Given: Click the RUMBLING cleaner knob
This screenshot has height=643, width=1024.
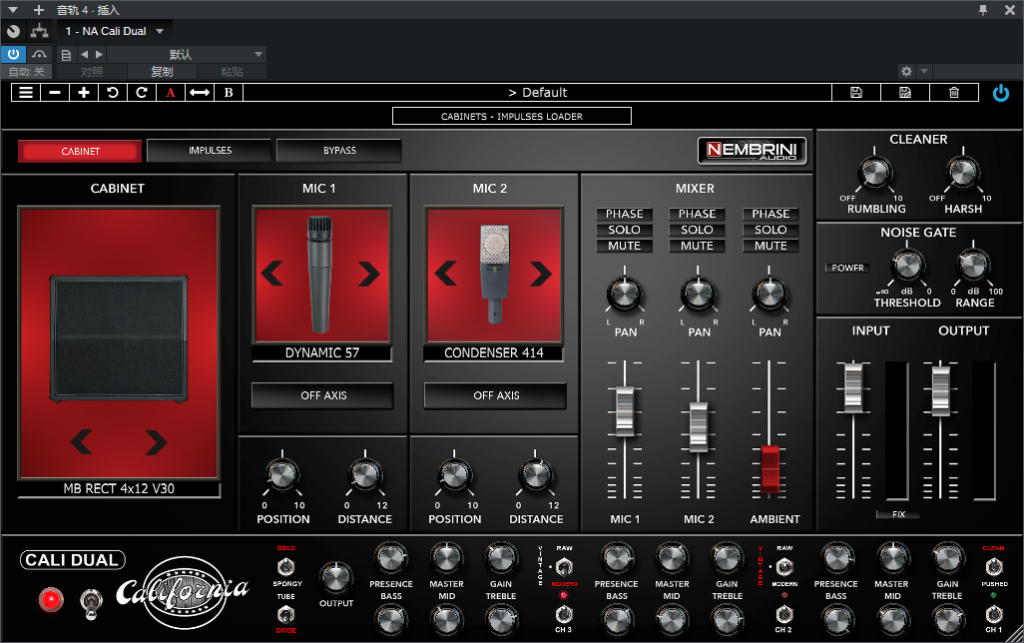Looking at the screenshot, I should [x=874, y=172].
